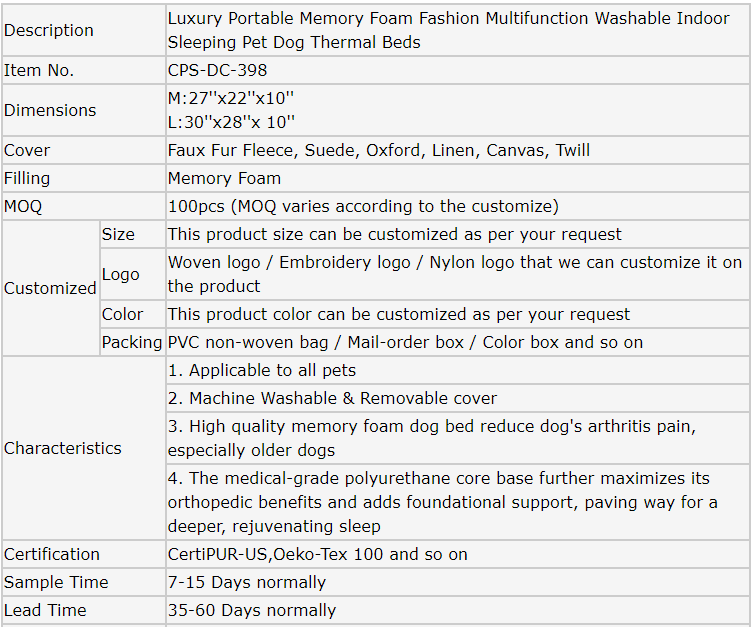
Task: Select the medical-grade polyurethane core description
Action: (x=442, y=502)
